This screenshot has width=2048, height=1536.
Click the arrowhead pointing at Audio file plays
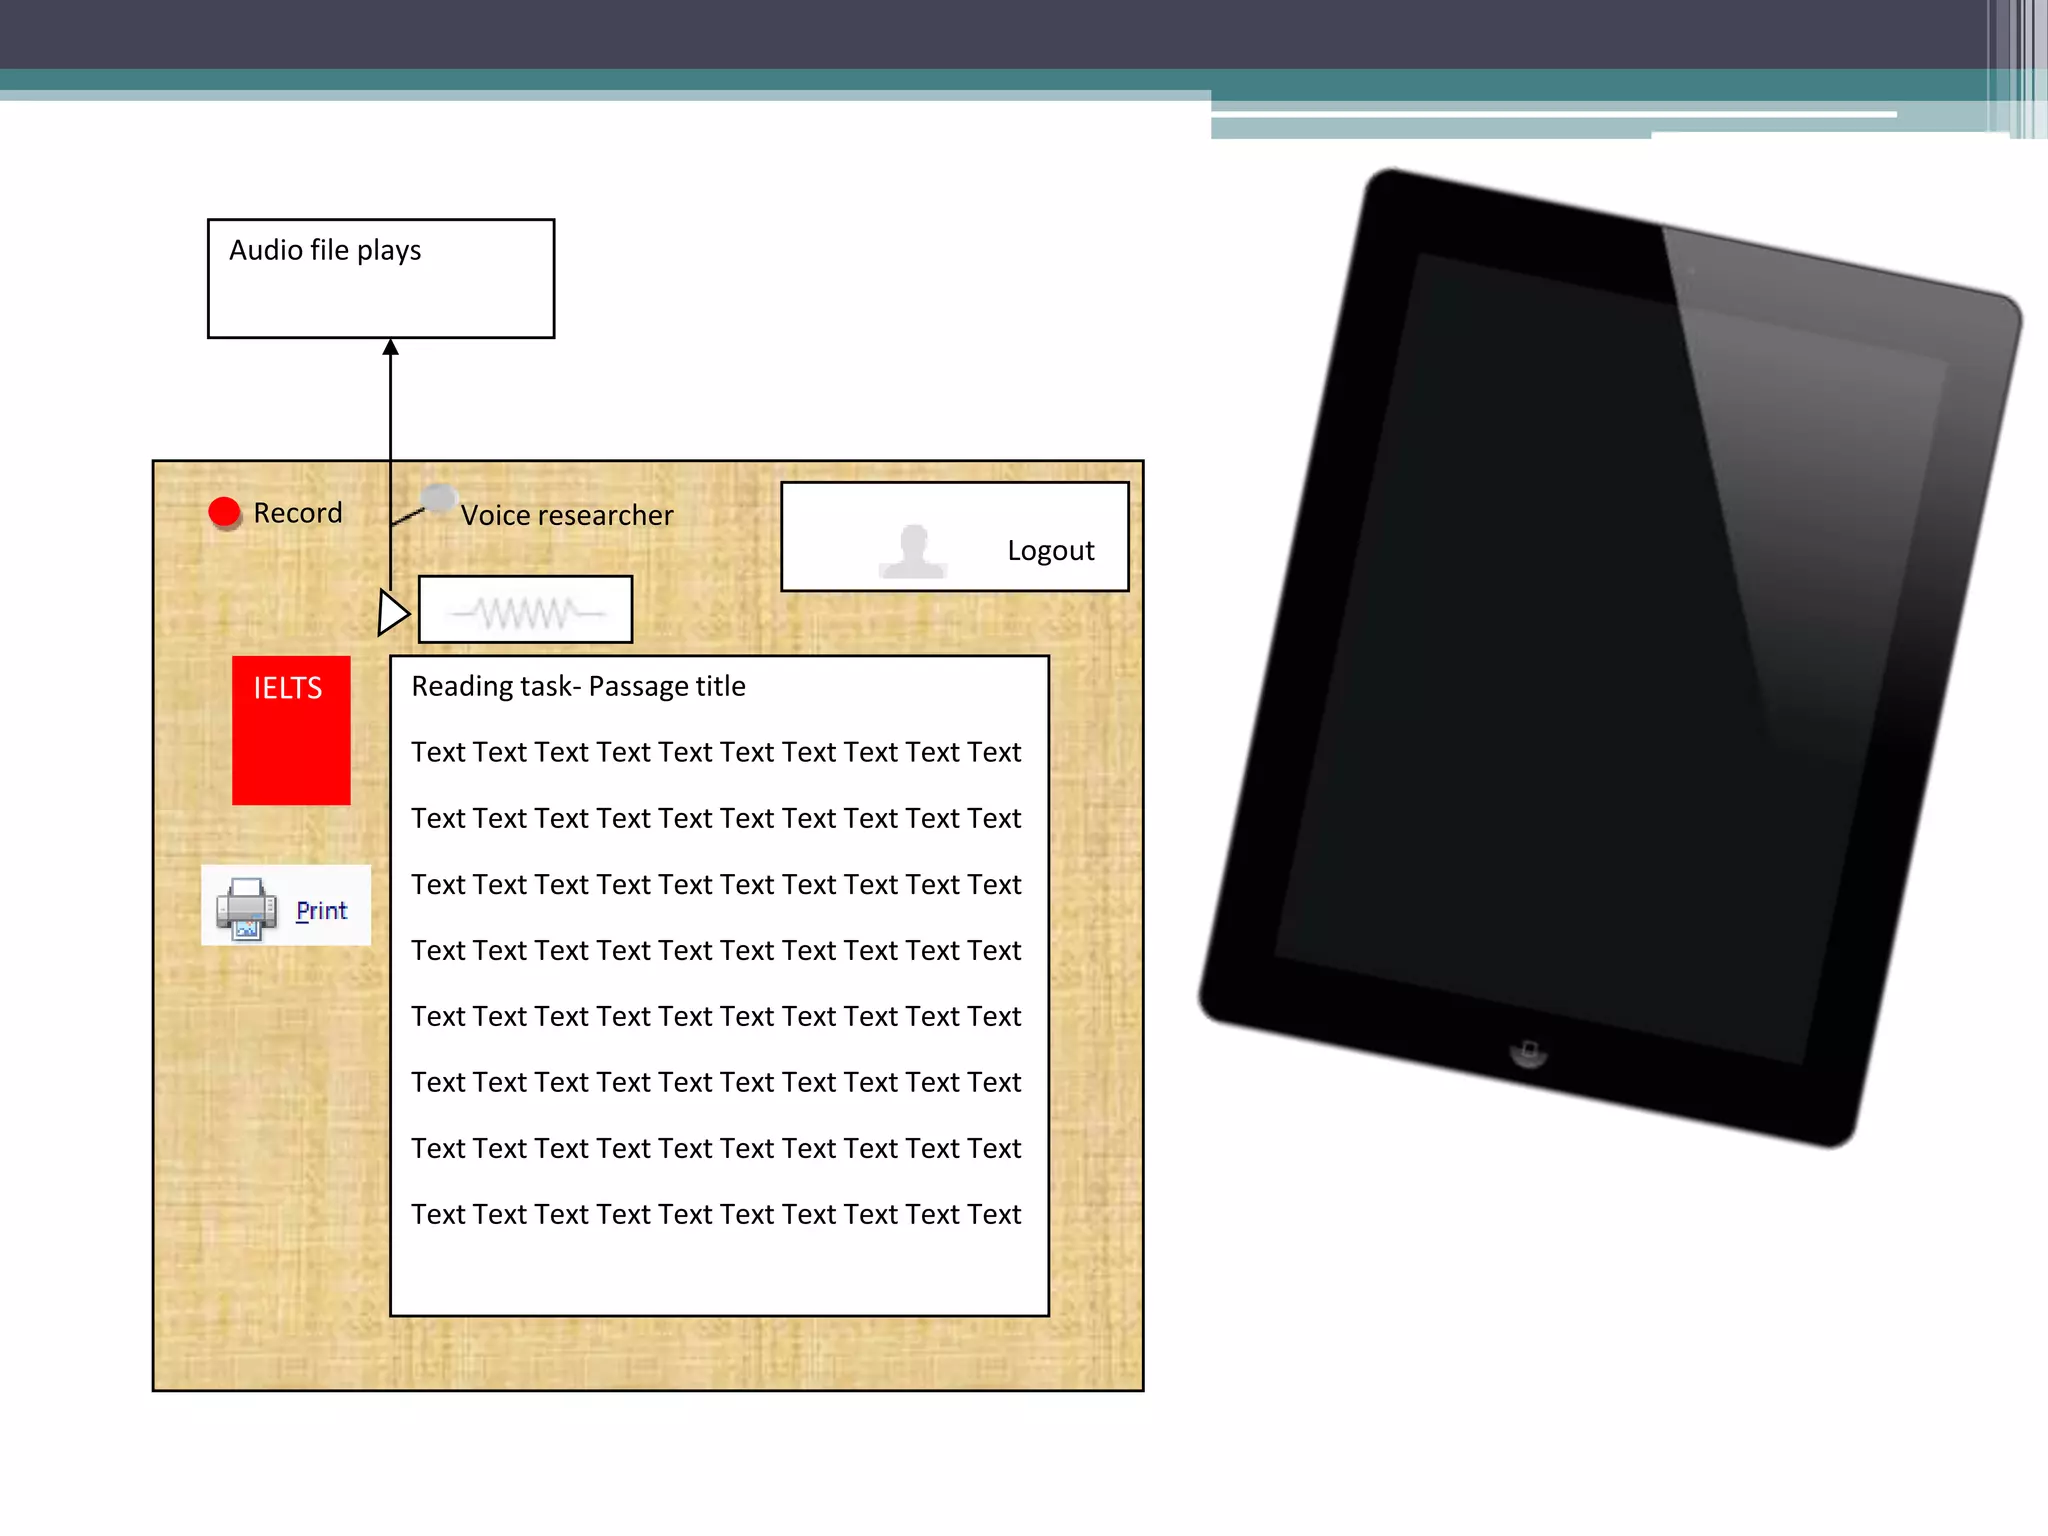click(x=391, y=347)
